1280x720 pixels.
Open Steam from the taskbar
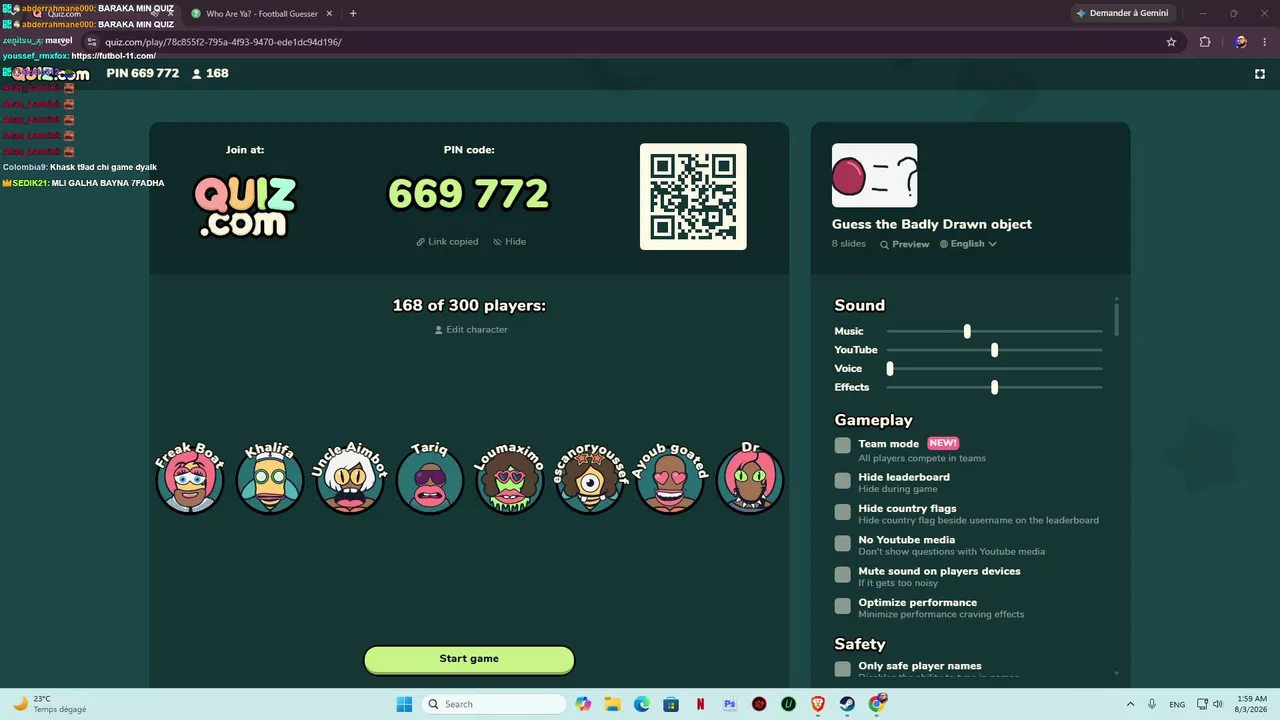(848, 704)
